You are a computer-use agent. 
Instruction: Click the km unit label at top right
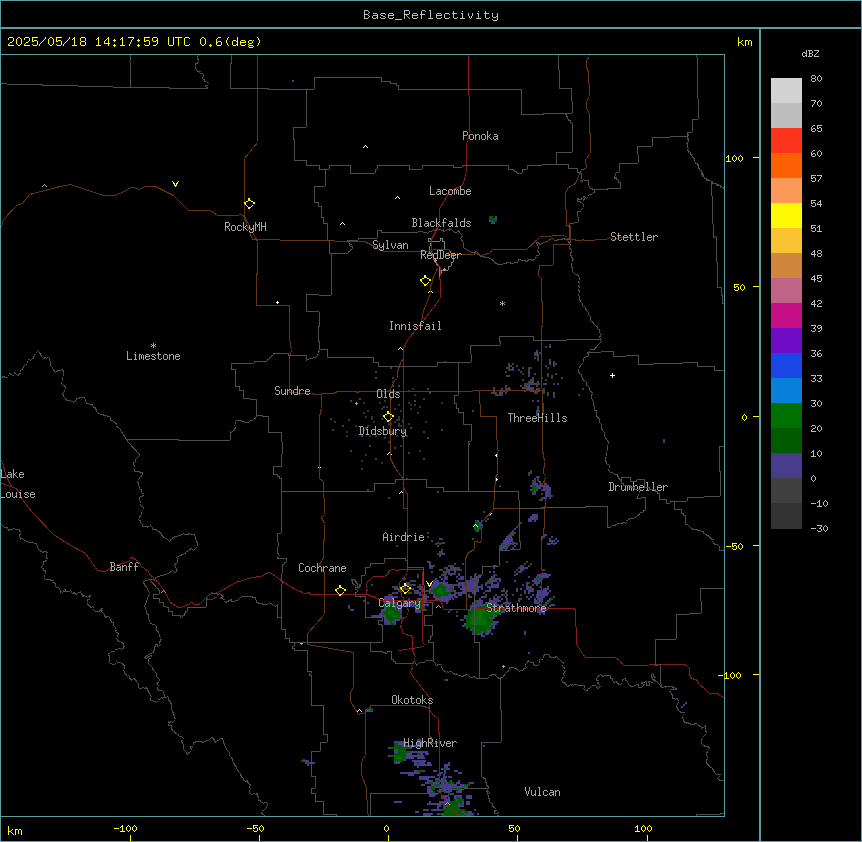(x=744, y=42)
